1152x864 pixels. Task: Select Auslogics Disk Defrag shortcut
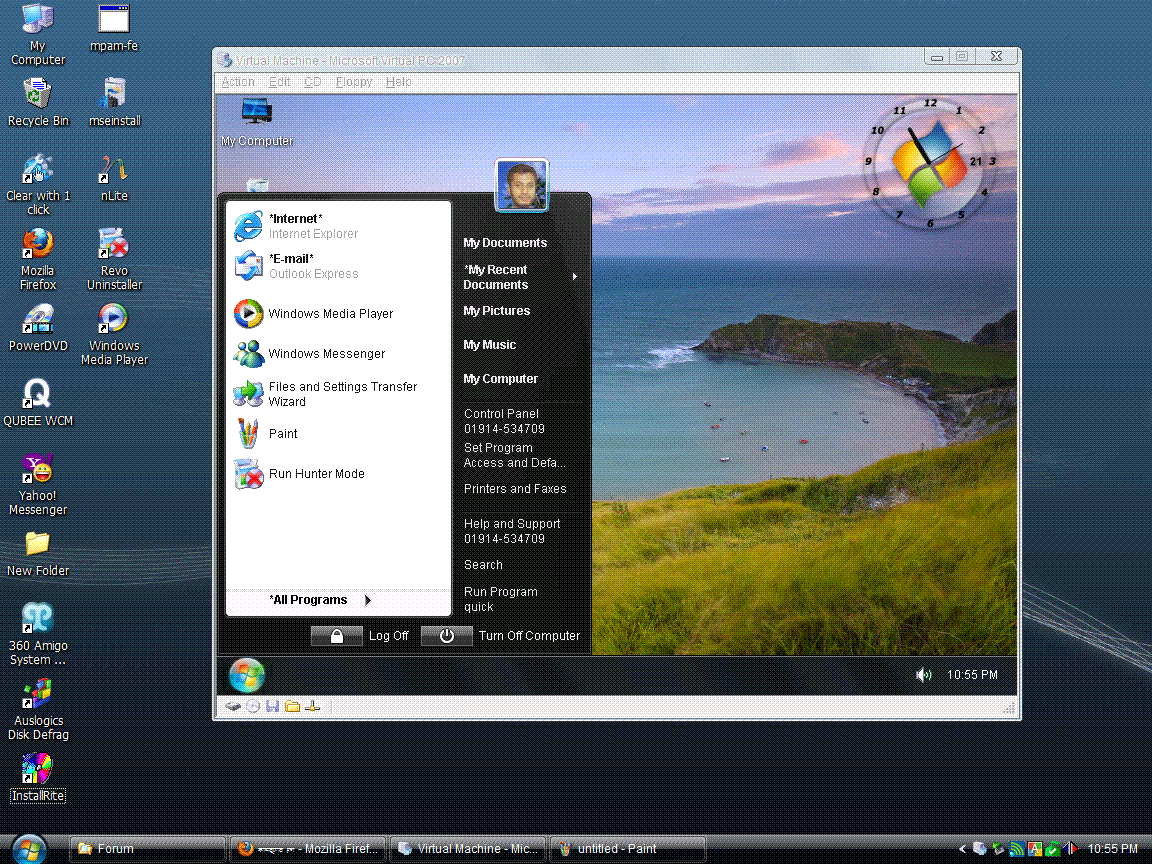pos(37,710)
